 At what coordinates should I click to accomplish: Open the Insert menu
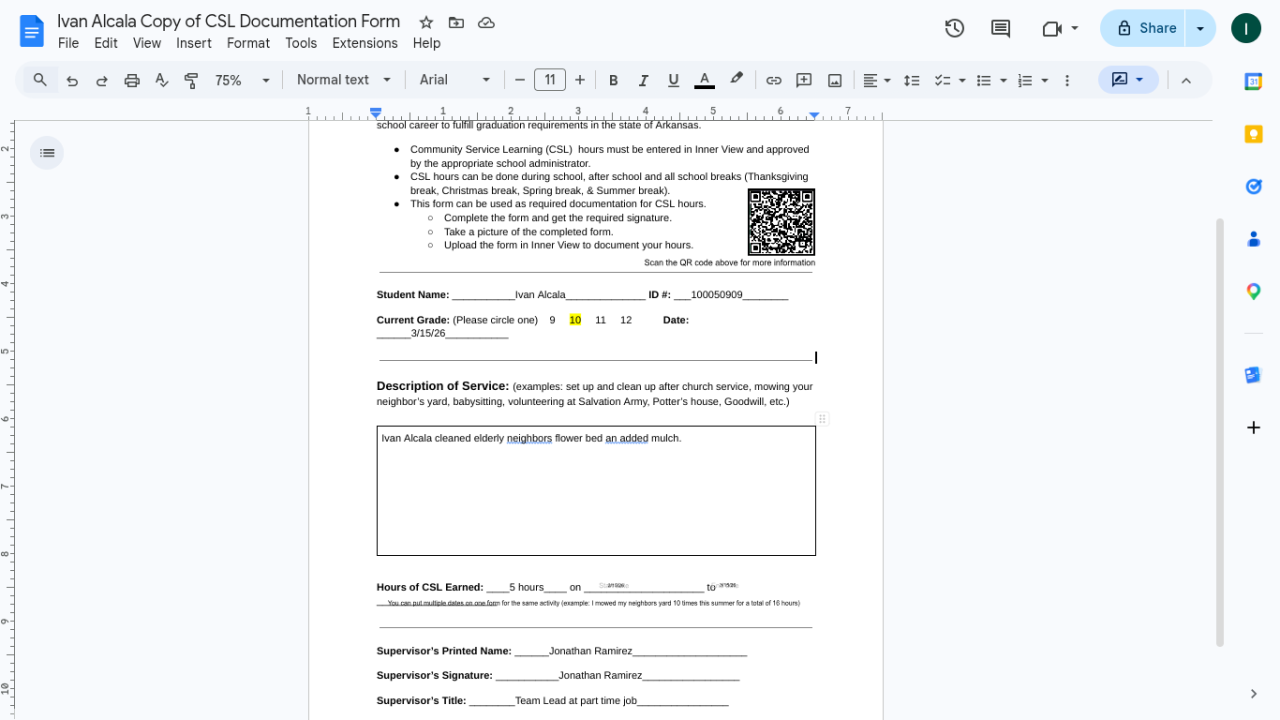[x=193, y=43]
